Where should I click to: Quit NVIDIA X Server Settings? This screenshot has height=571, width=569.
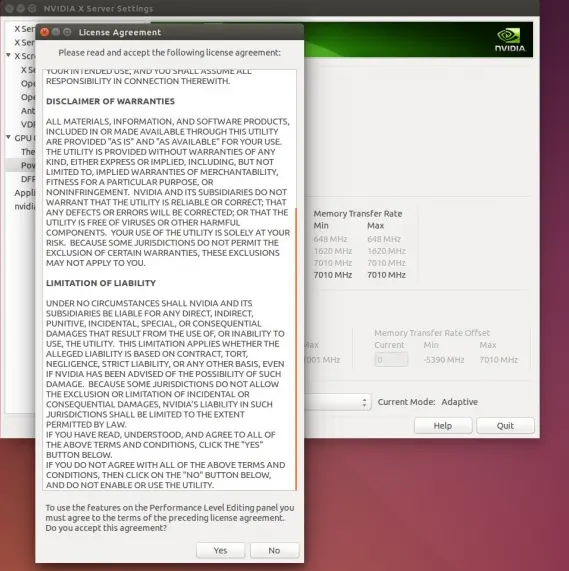(505, 425)
